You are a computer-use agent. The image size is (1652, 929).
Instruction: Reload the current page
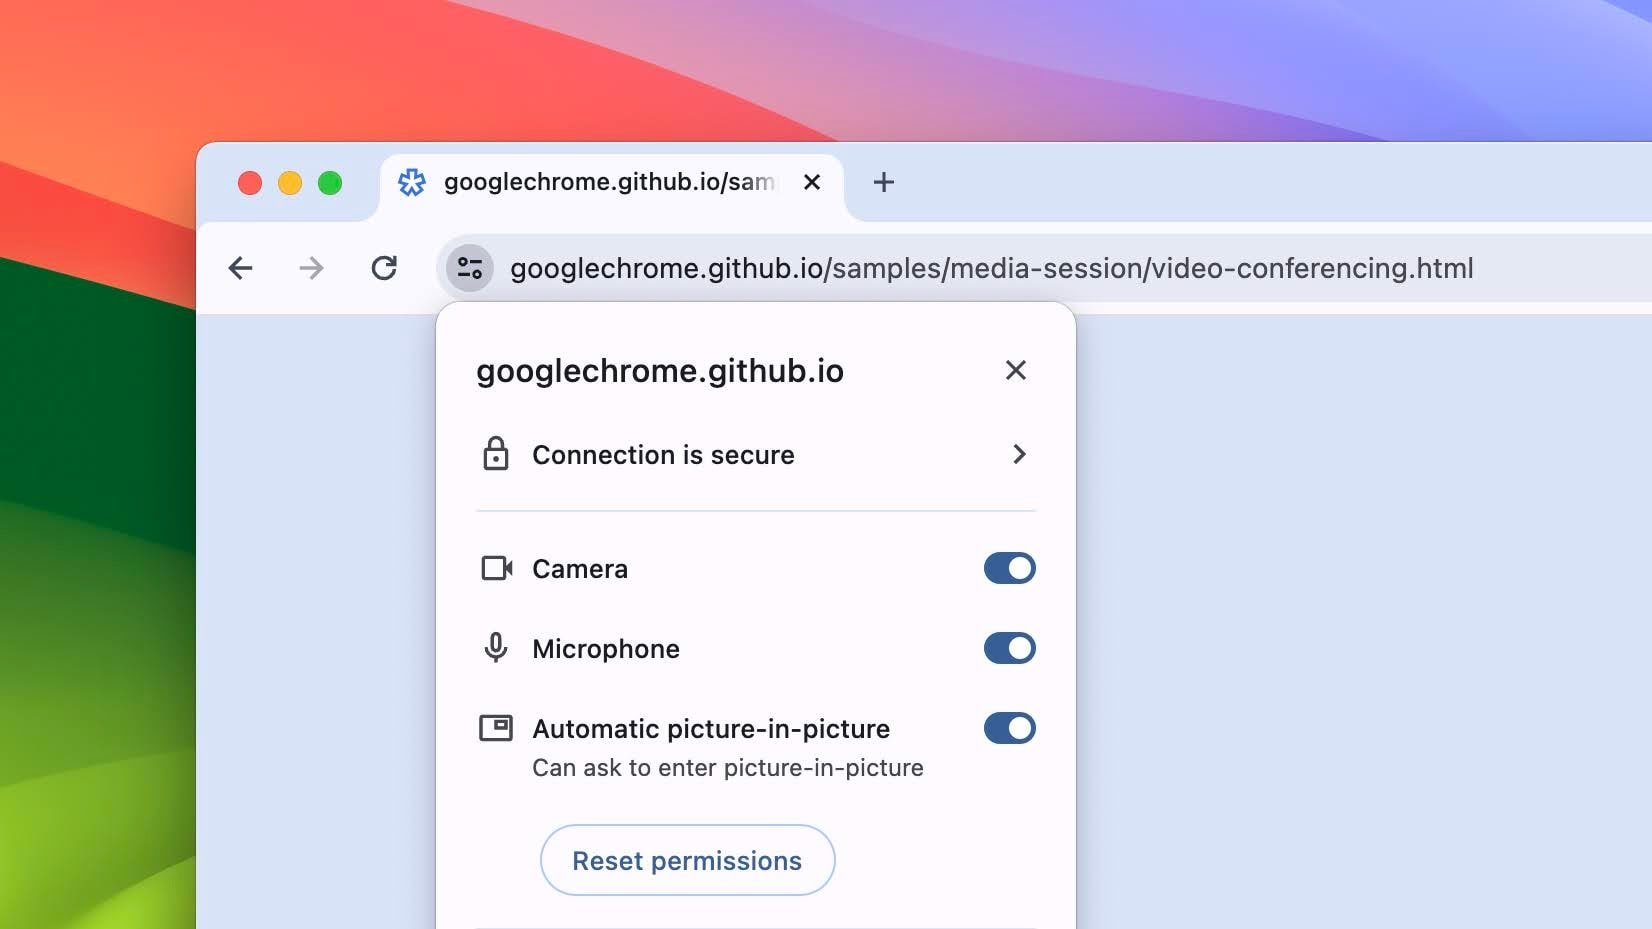[384, 268]
